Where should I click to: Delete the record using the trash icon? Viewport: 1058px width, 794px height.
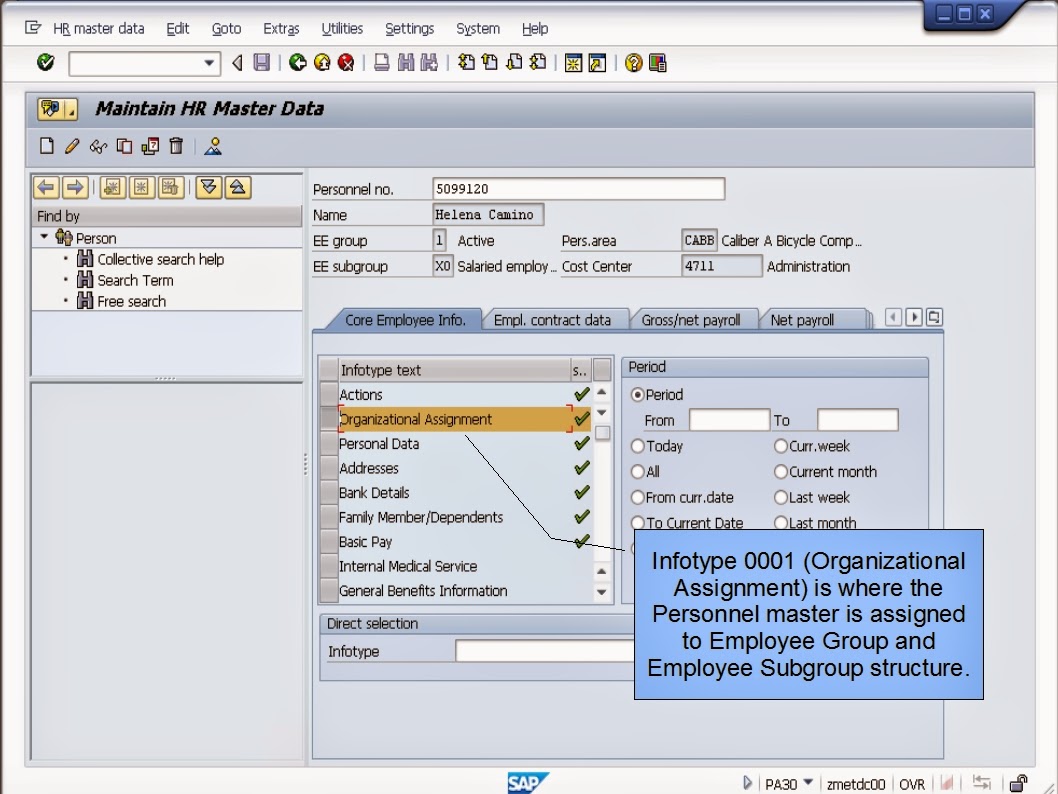tap(177, 146)
